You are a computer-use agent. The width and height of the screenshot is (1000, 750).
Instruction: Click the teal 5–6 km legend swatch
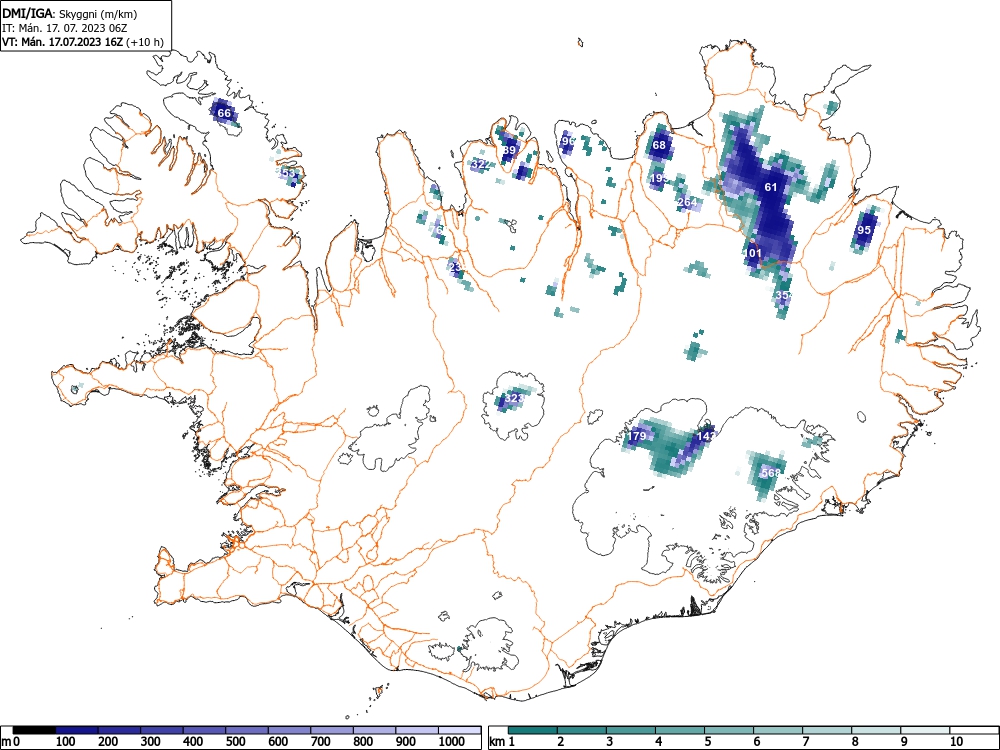[728, 730]
